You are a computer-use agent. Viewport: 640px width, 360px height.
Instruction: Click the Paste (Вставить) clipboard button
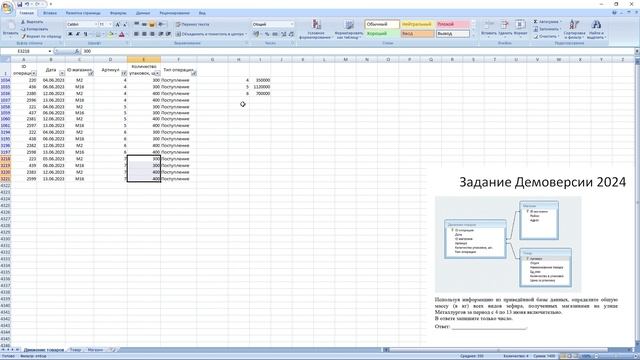point(10,28)
